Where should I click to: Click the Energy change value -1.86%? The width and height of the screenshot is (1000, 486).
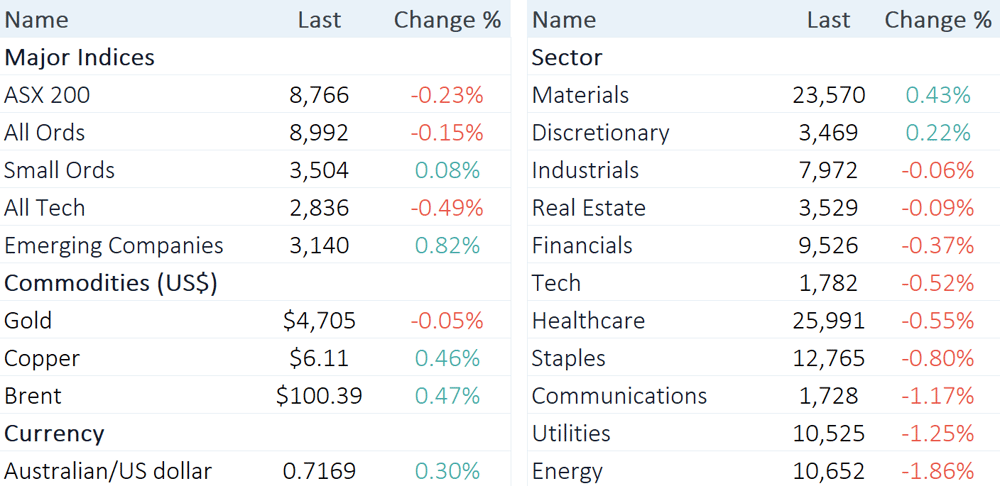point(937,471)
